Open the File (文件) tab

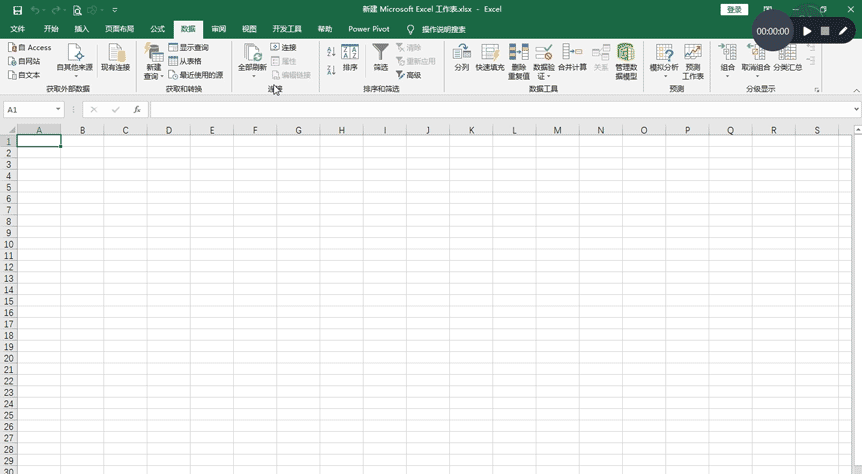18,29
